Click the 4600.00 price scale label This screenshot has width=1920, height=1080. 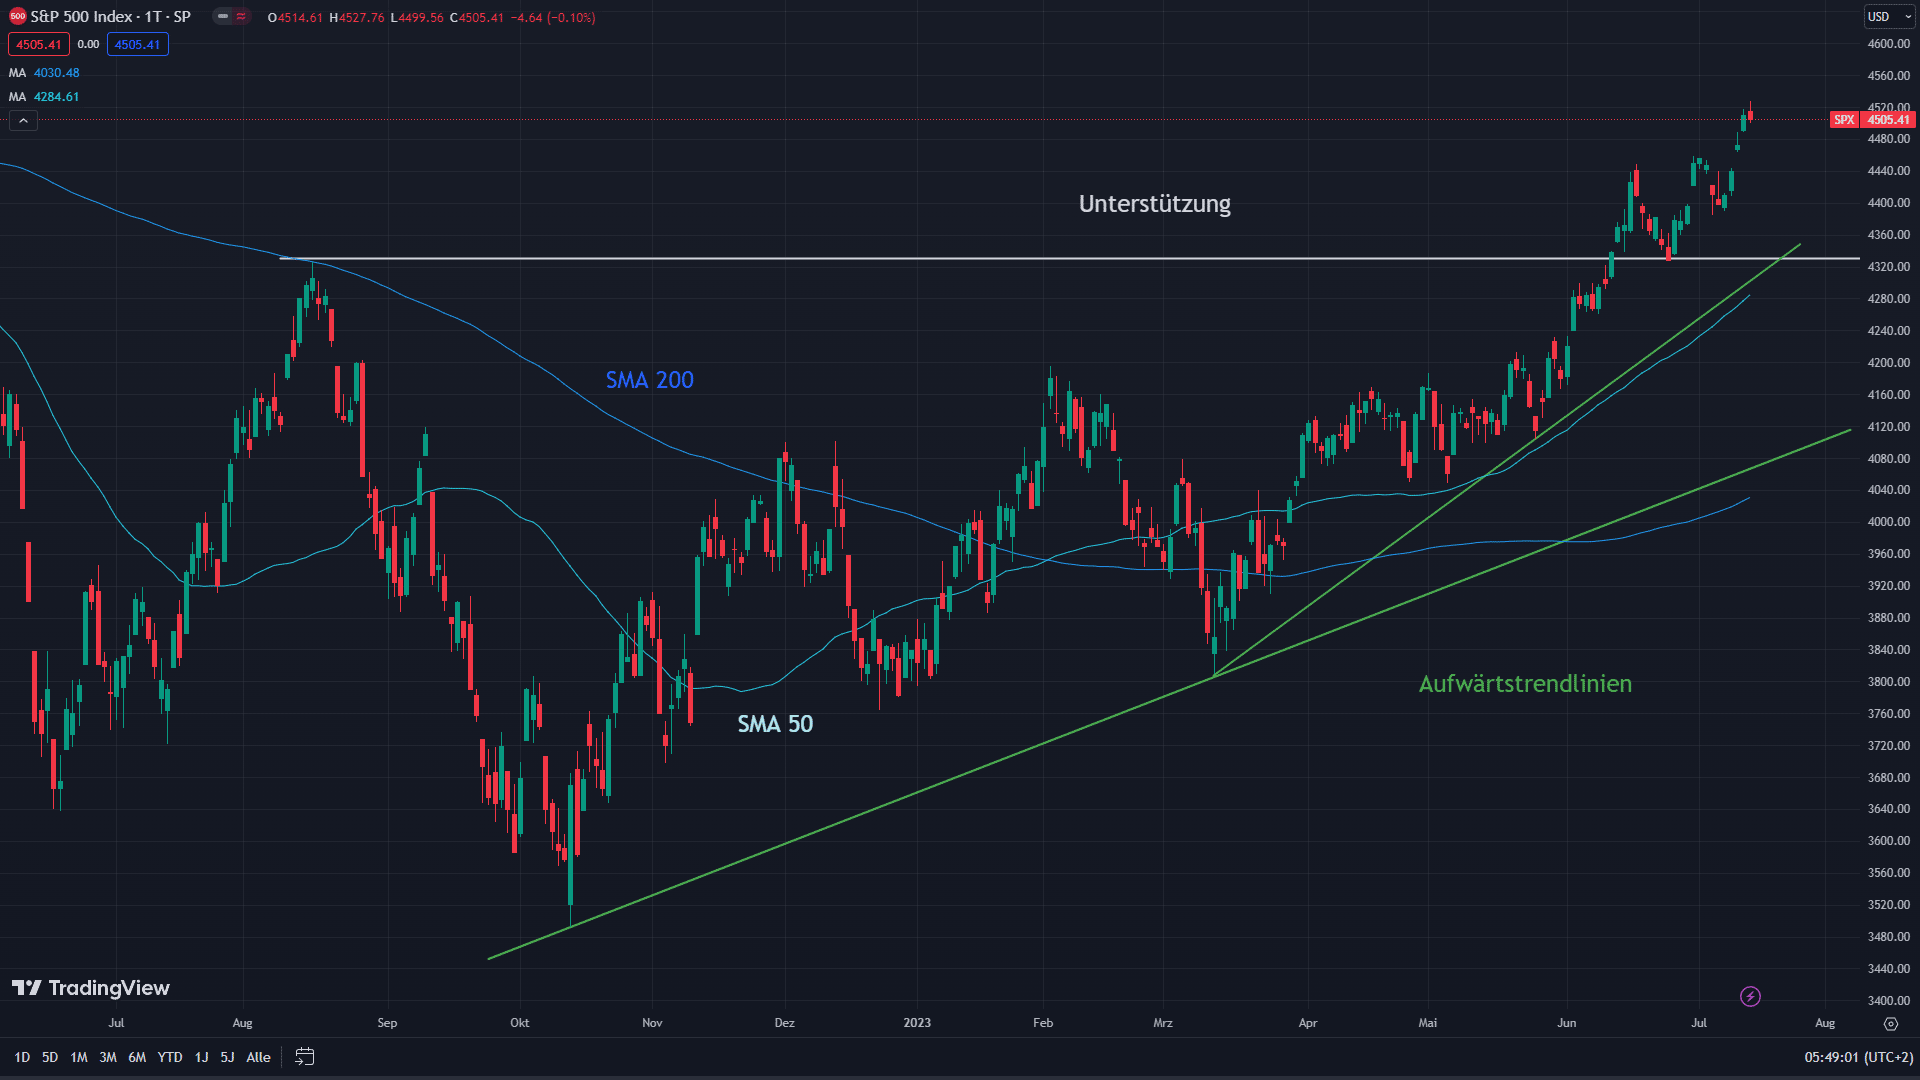[1889, 44]
